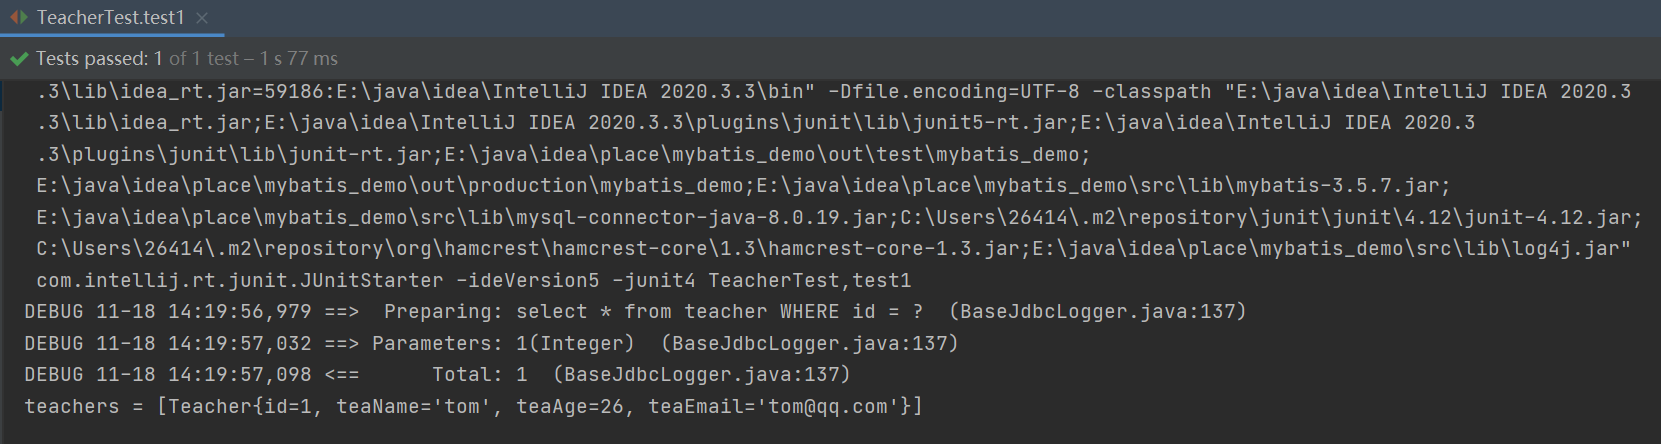Select the TeacherTest.test1 tab label
This screenshot has width=1661, height=444.
[x=110, y=17]
